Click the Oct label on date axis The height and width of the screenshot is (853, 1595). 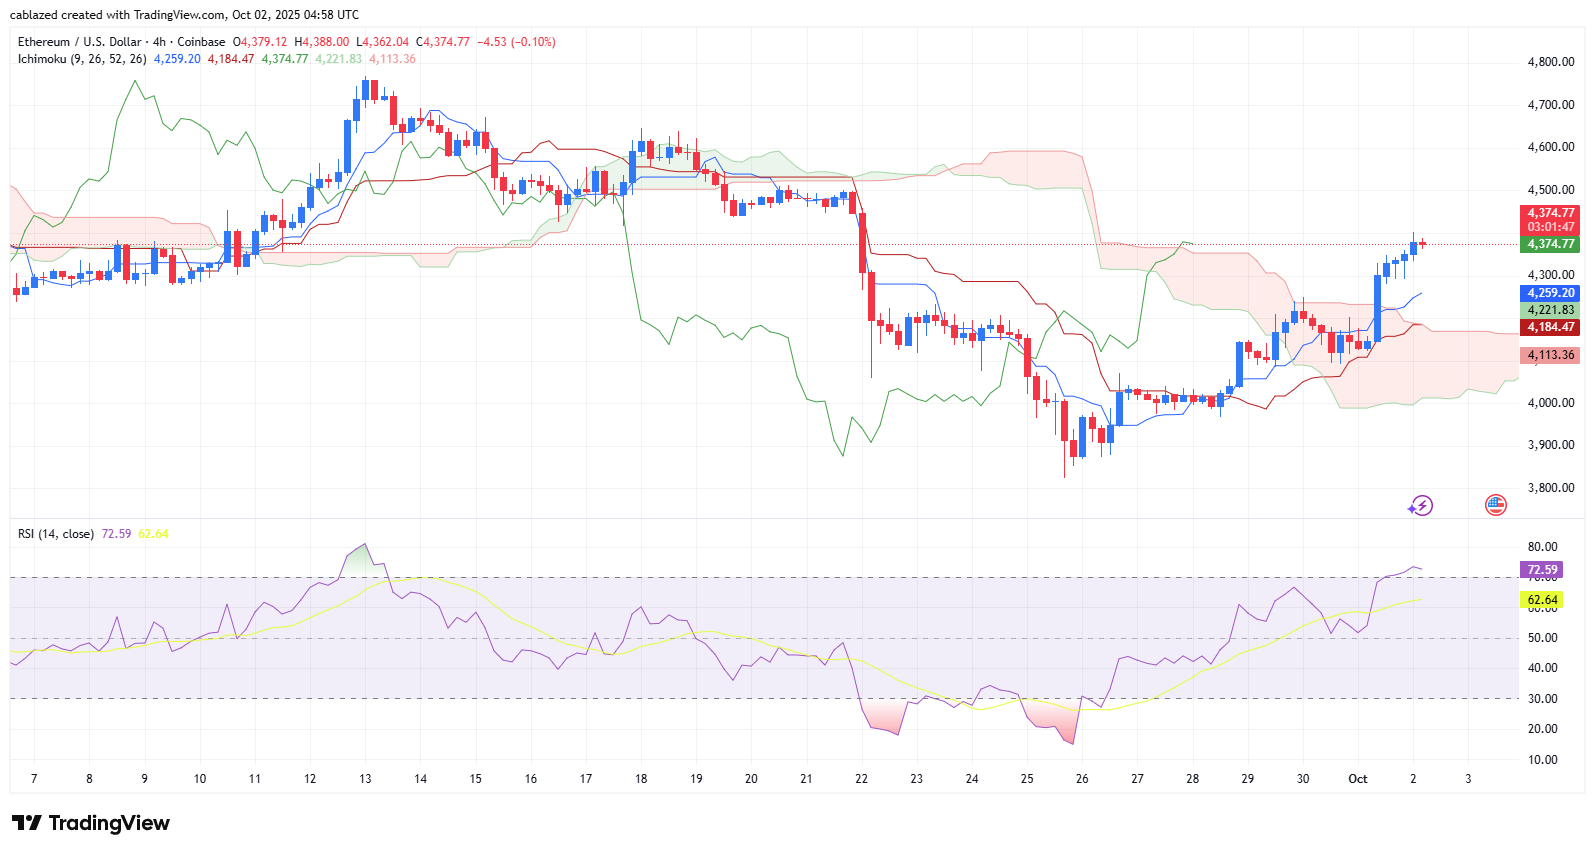[x=1357, y=779]
